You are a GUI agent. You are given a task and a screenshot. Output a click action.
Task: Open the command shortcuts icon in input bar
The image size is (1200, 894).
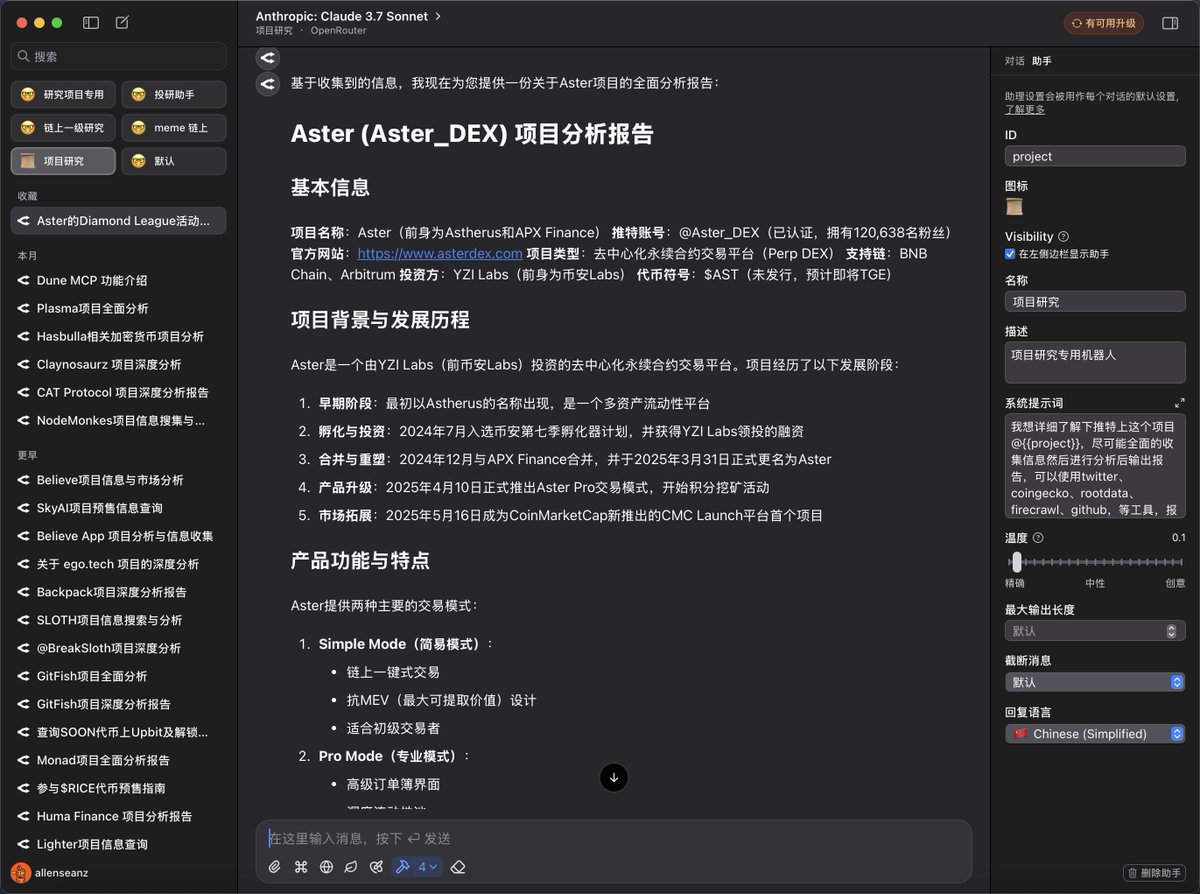tap(301, 867)
